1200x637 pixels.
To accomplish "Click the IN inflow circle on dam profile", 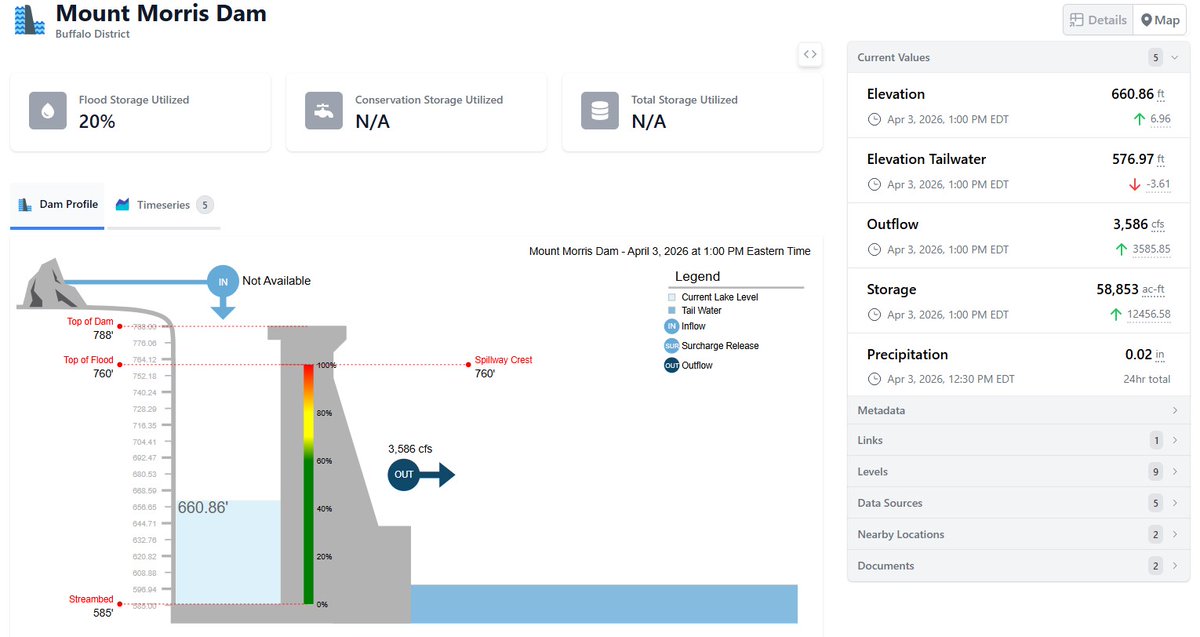I will pyautogui.click(x=223, y=282).
